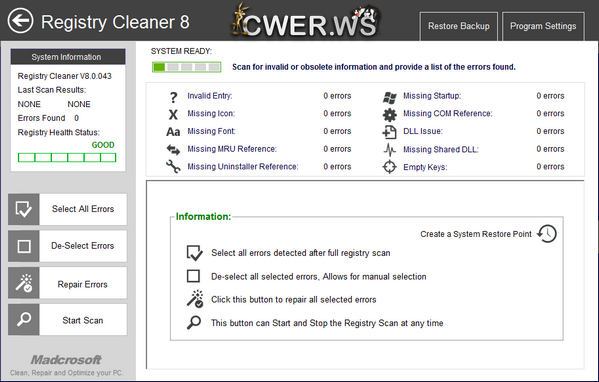Image resolution: width=599 pixels, height=382 pixels.
Task: Click the Missing Uninstaller Reference wrench icon
Action: [173, 167]
